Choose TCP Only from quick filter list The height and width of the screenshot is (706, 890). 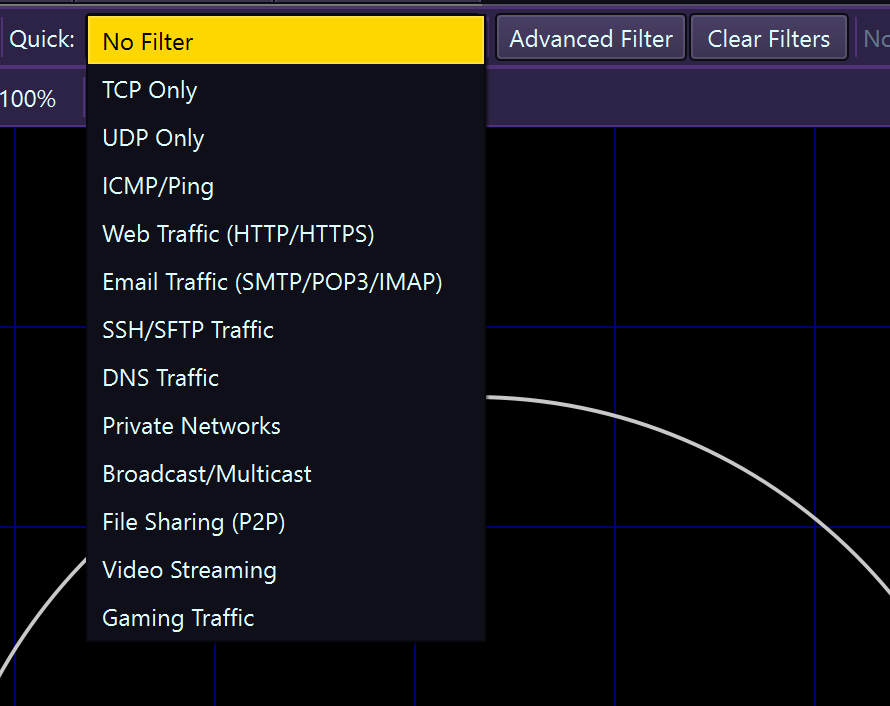coord(150,90)
